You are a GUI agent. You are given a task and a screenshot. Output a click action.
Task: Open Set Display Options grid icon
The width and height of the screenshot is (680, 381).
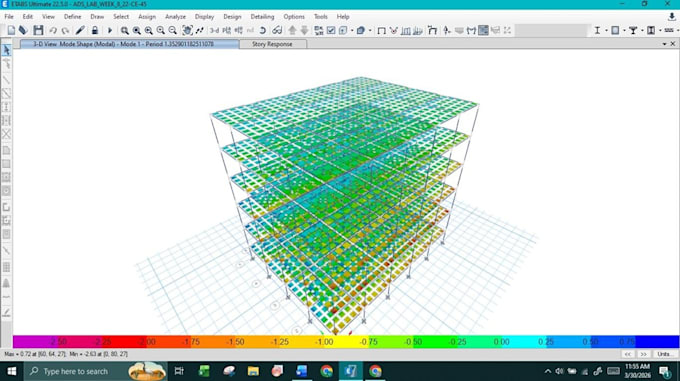(x=319, y=30)
